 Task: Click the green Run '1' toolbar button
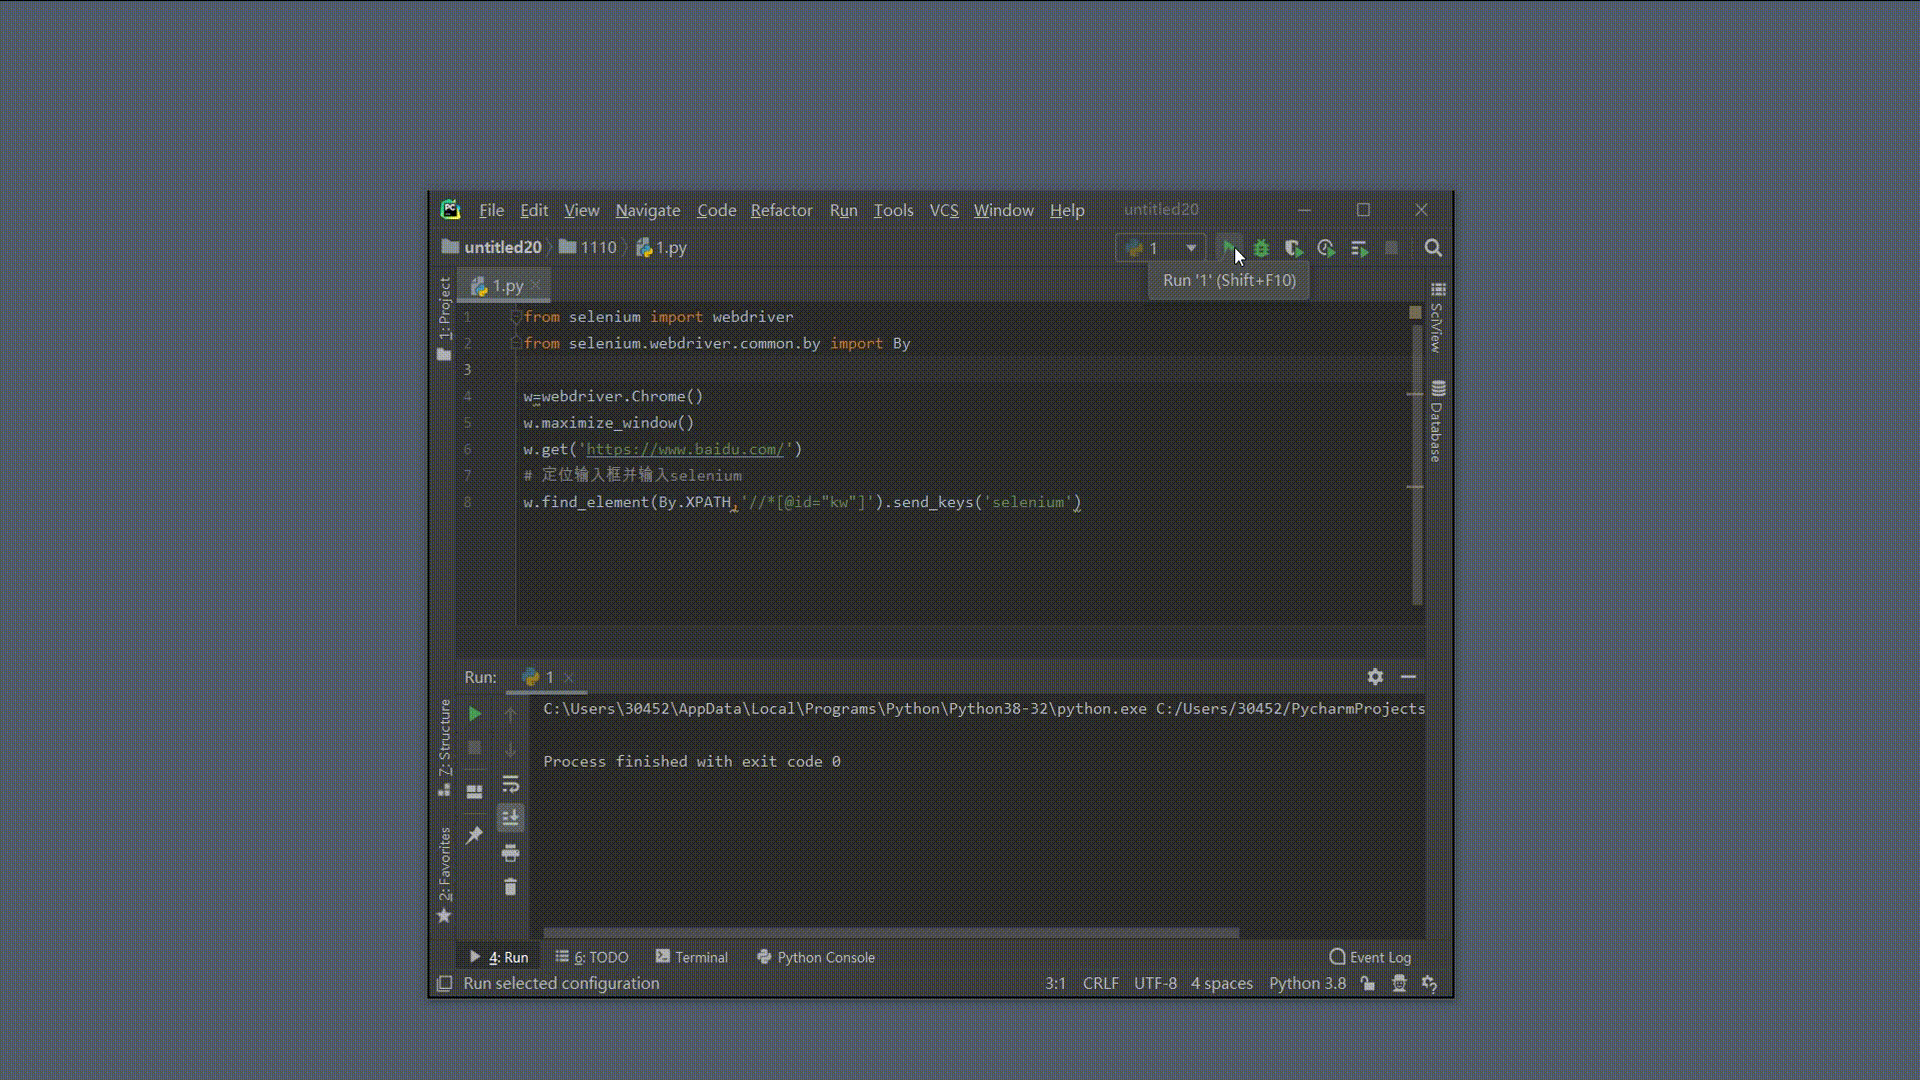pos(1228,248)
